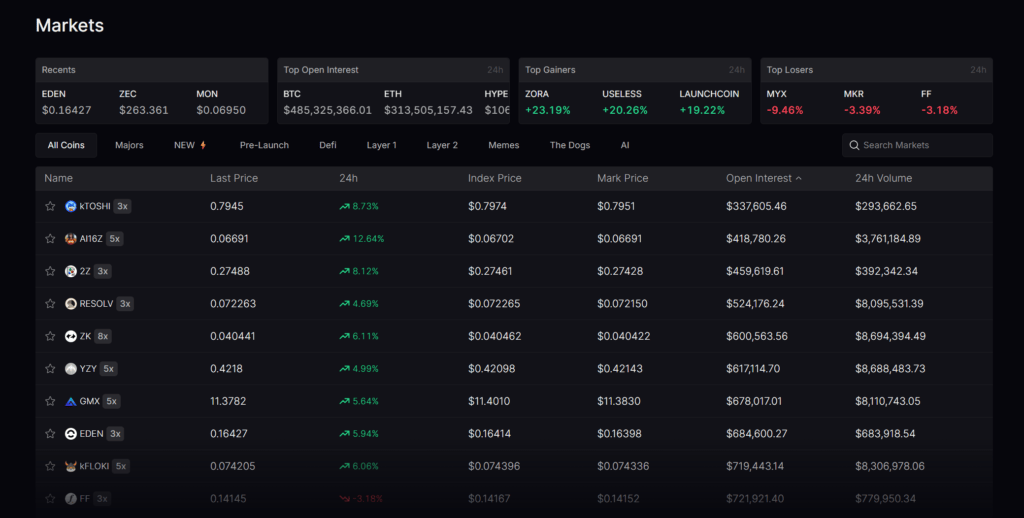This screenshot has height=518, width=1024.
Task: Sort by Last Price column header
Action: coord(234,178)
